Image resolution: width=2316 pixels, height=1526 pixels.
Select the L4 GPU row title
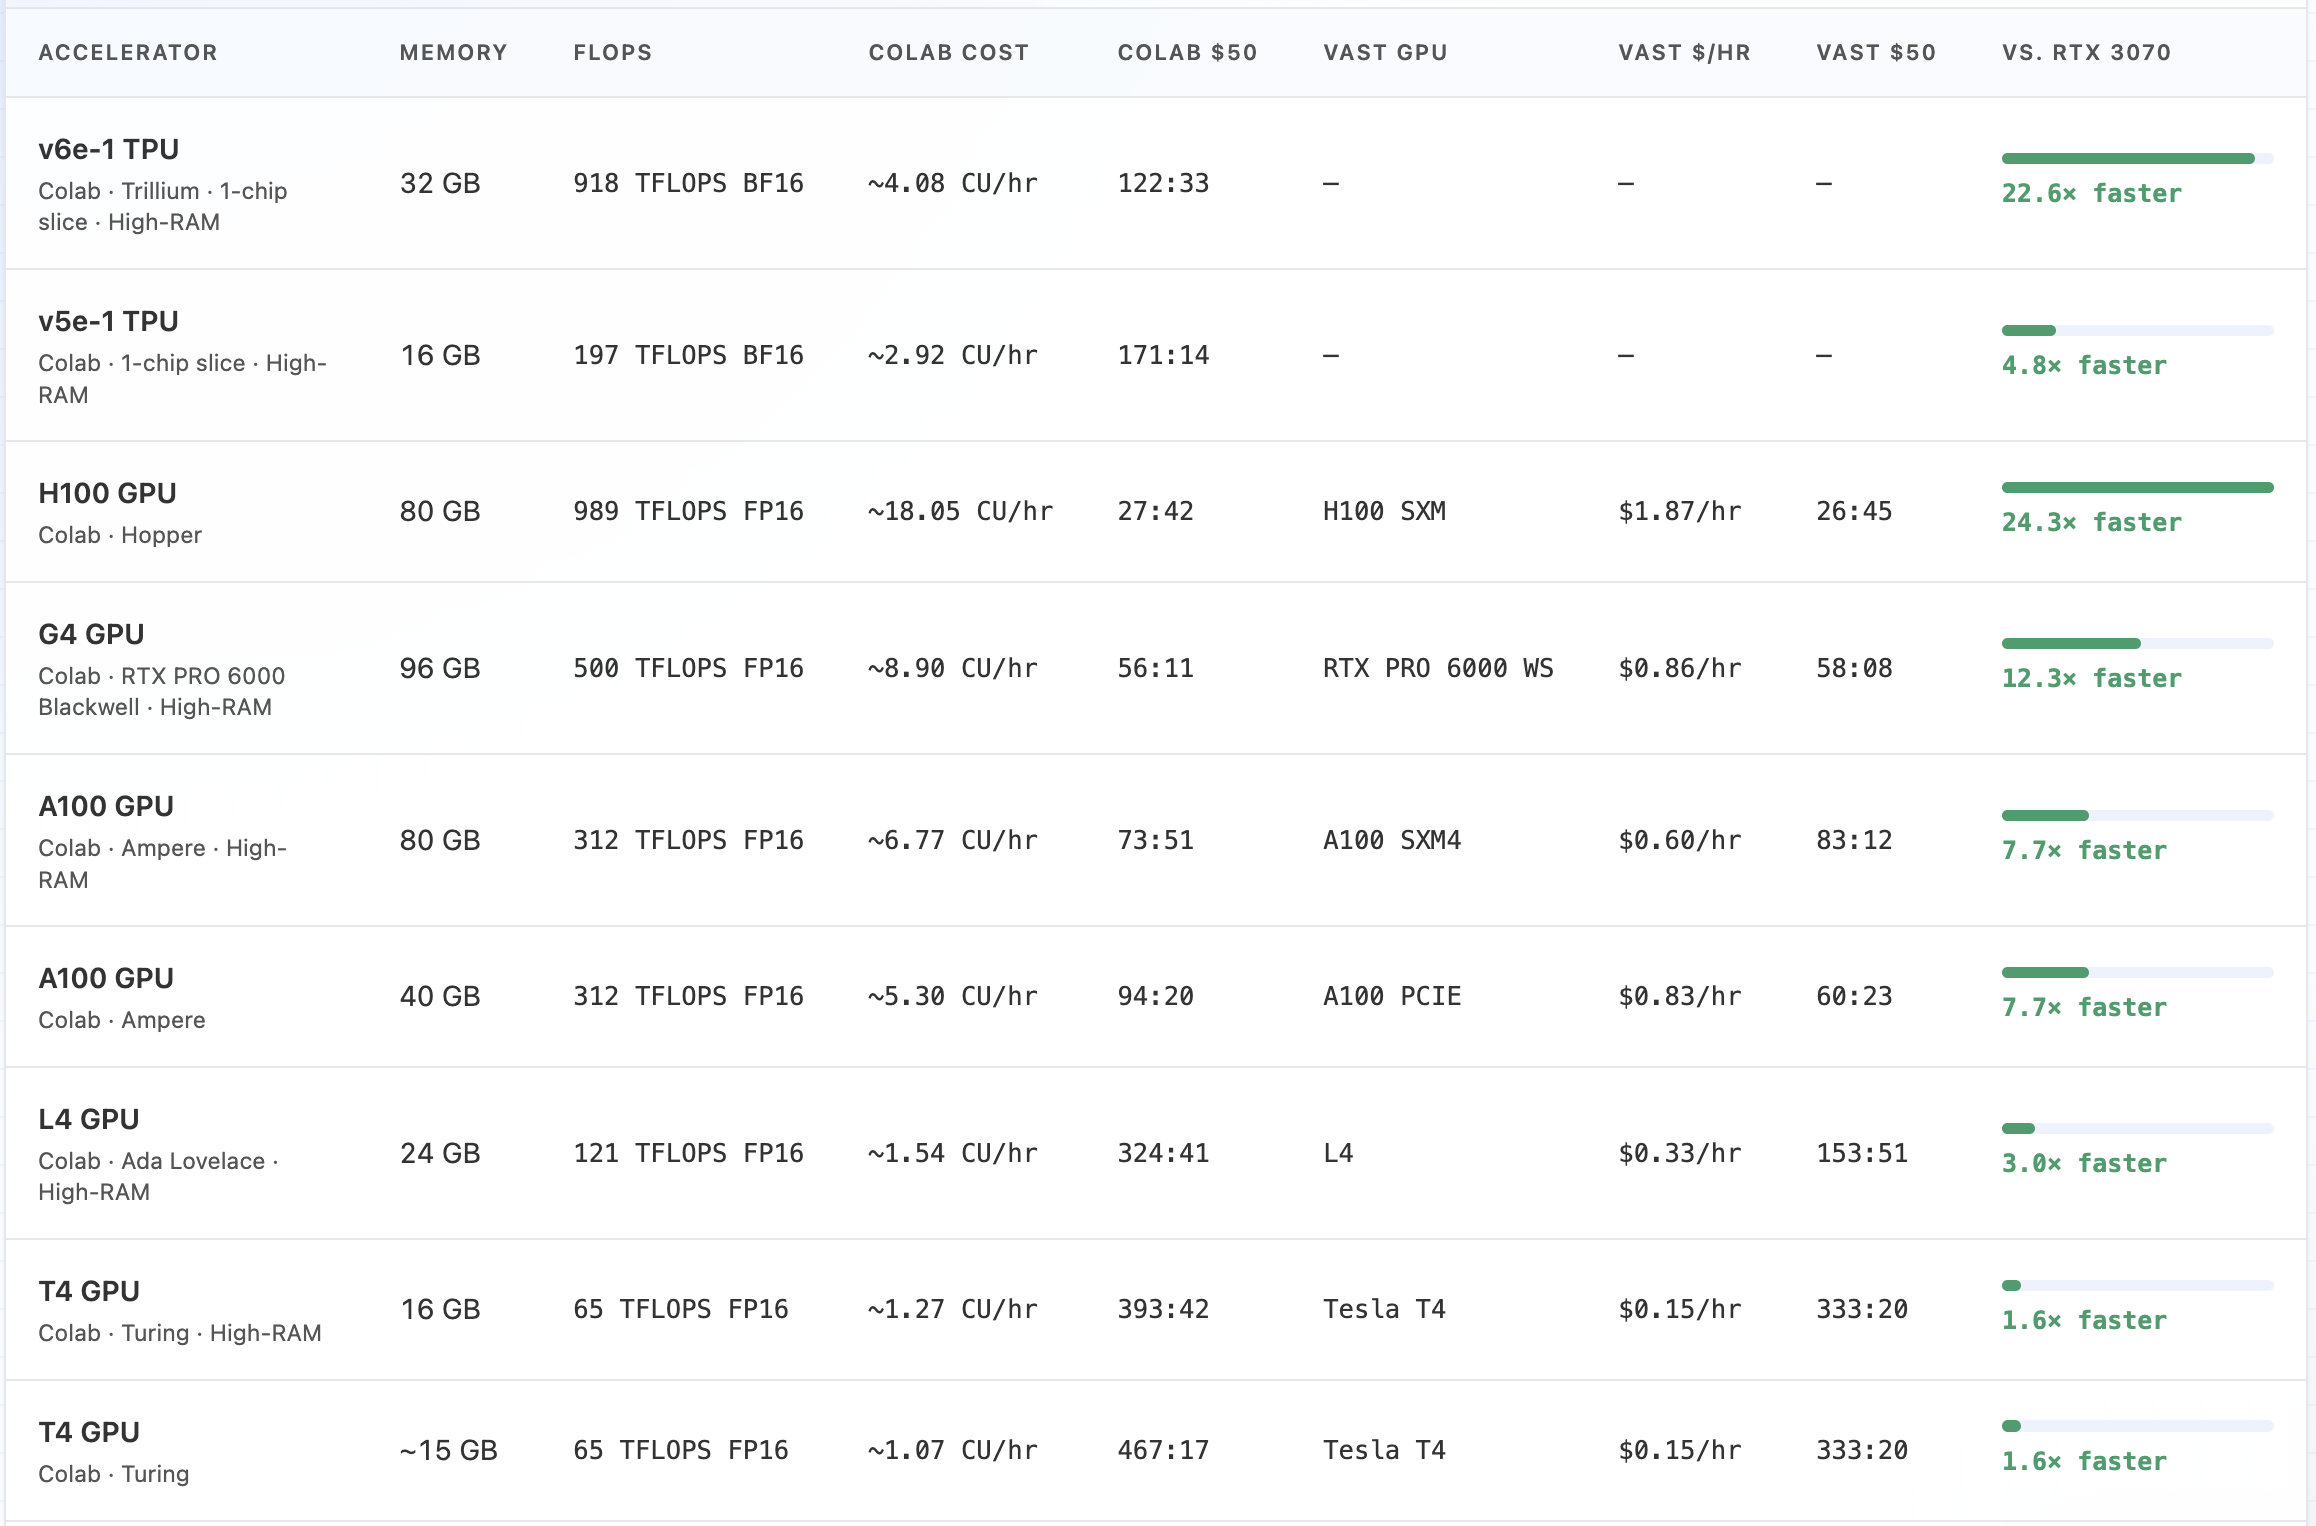(x=88, y=1119)
